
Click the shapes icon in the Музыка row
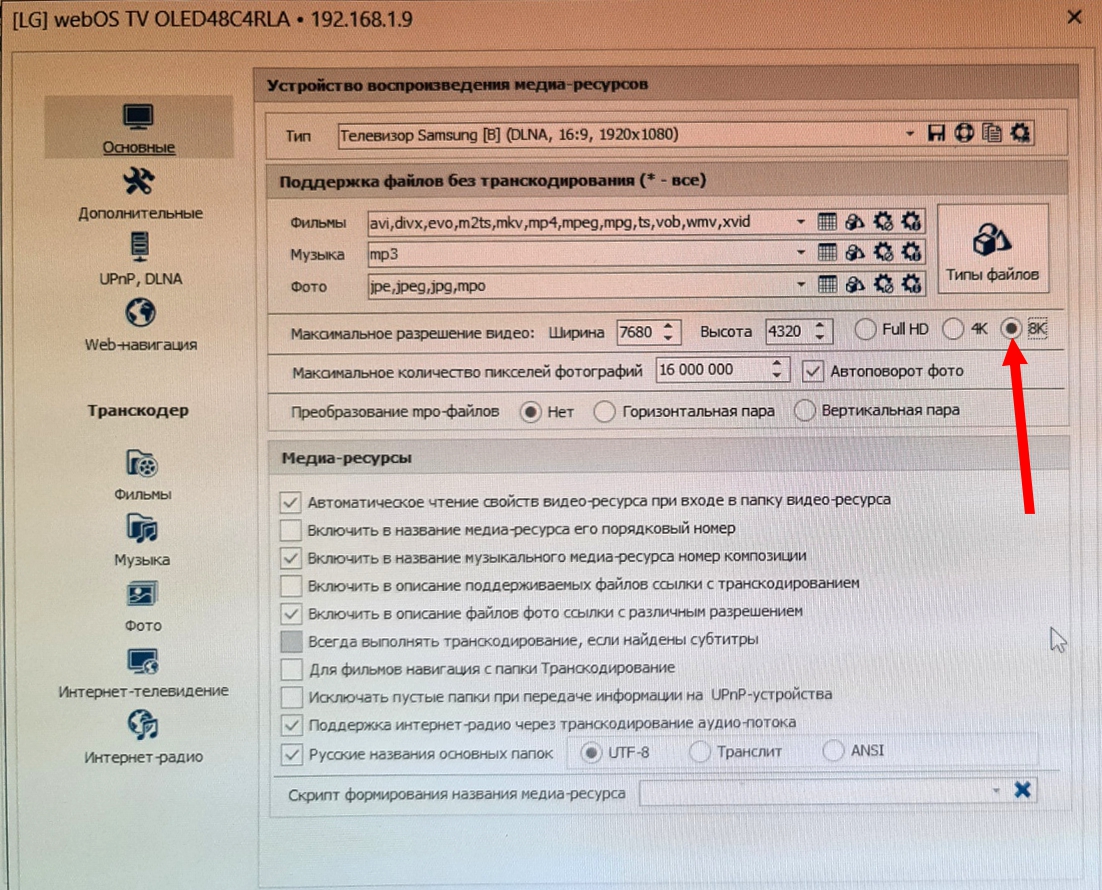click(855, 253)
